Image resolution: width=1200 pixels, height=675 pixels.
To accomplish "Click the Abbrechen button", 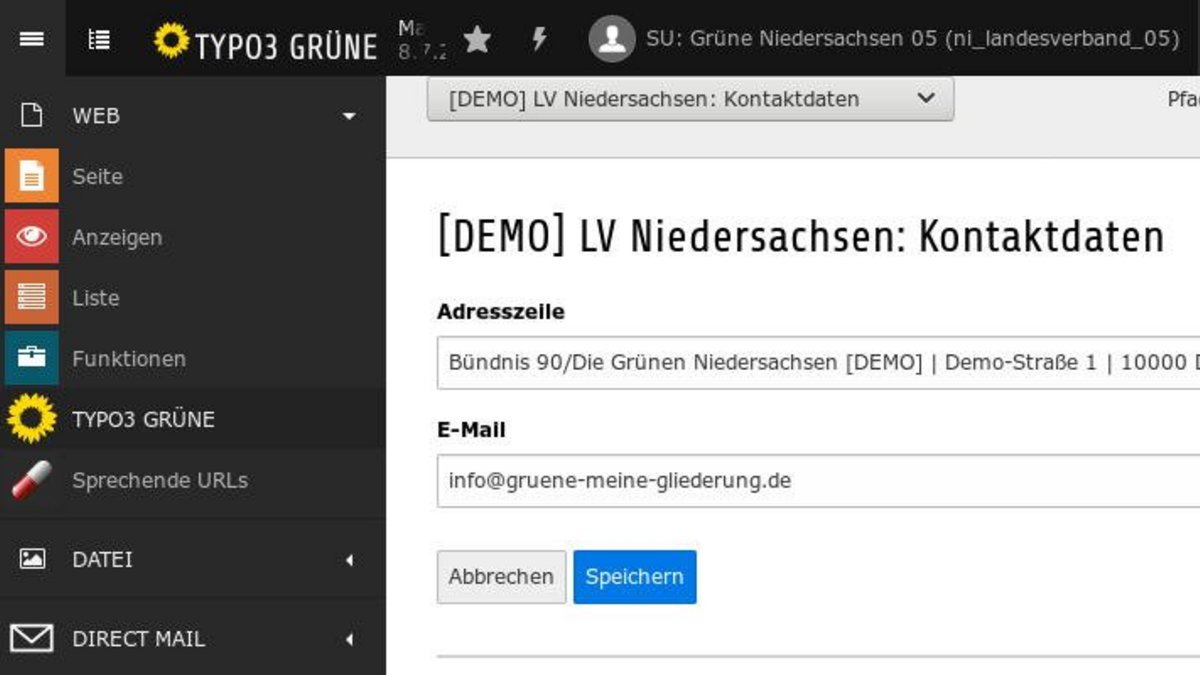I will coord(501,577).
